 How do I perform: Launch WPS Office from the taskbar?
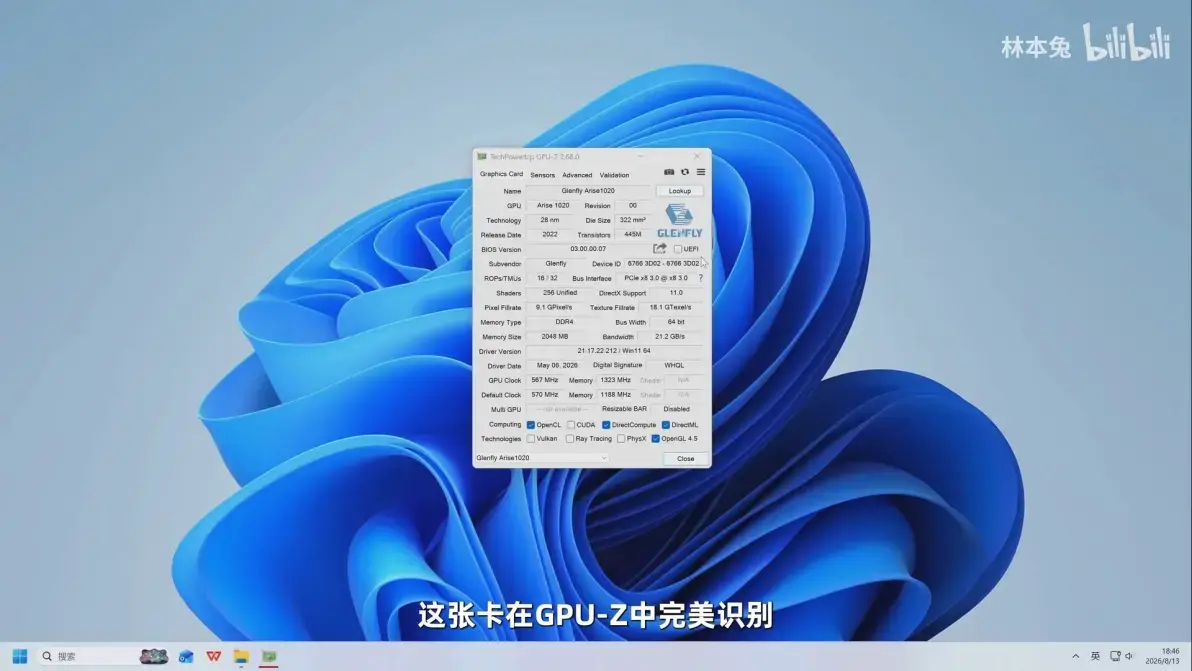tap(214, 656)
